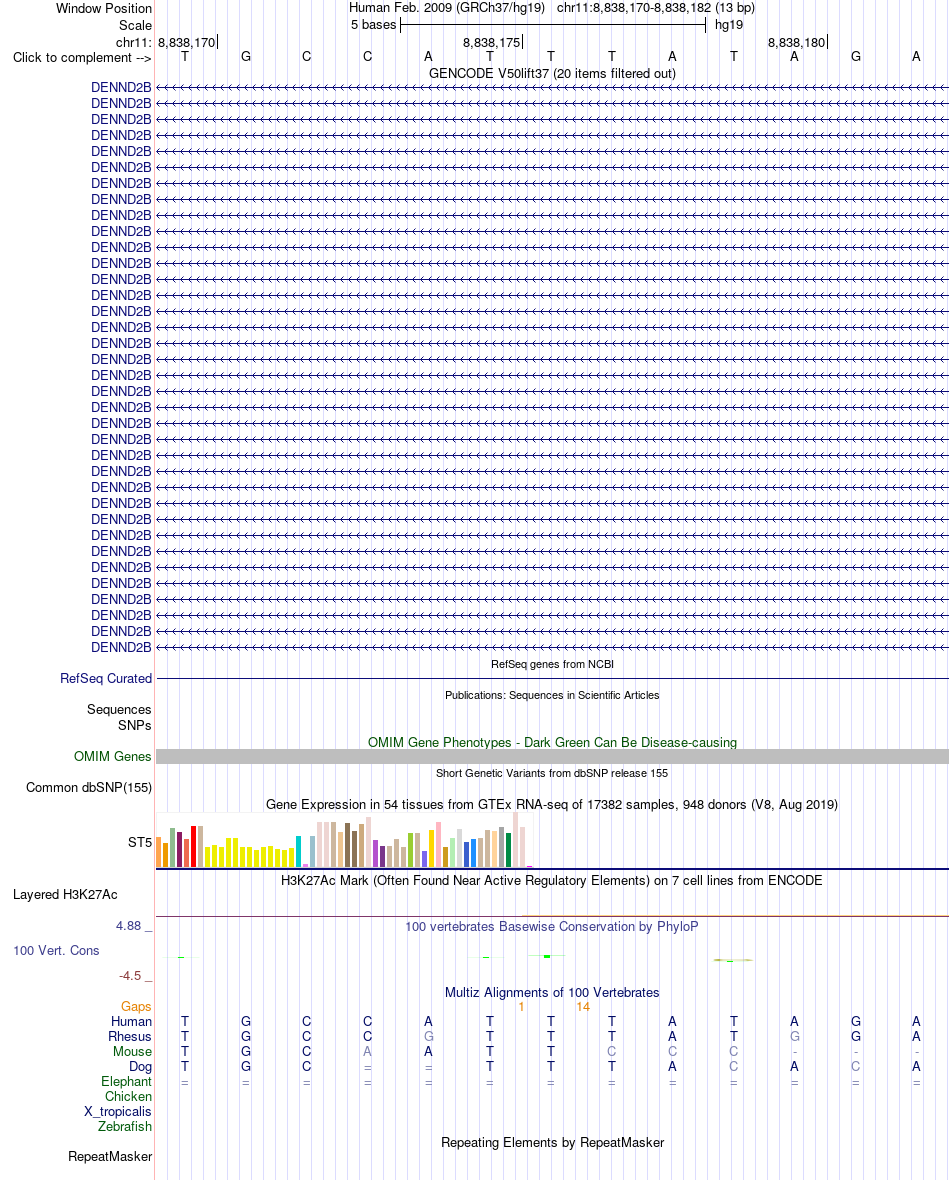The height and width of the screenshot is (1180, 950).
Task: Click the gap count '1' in Gaps row
Action: [x=521, y=1006]
